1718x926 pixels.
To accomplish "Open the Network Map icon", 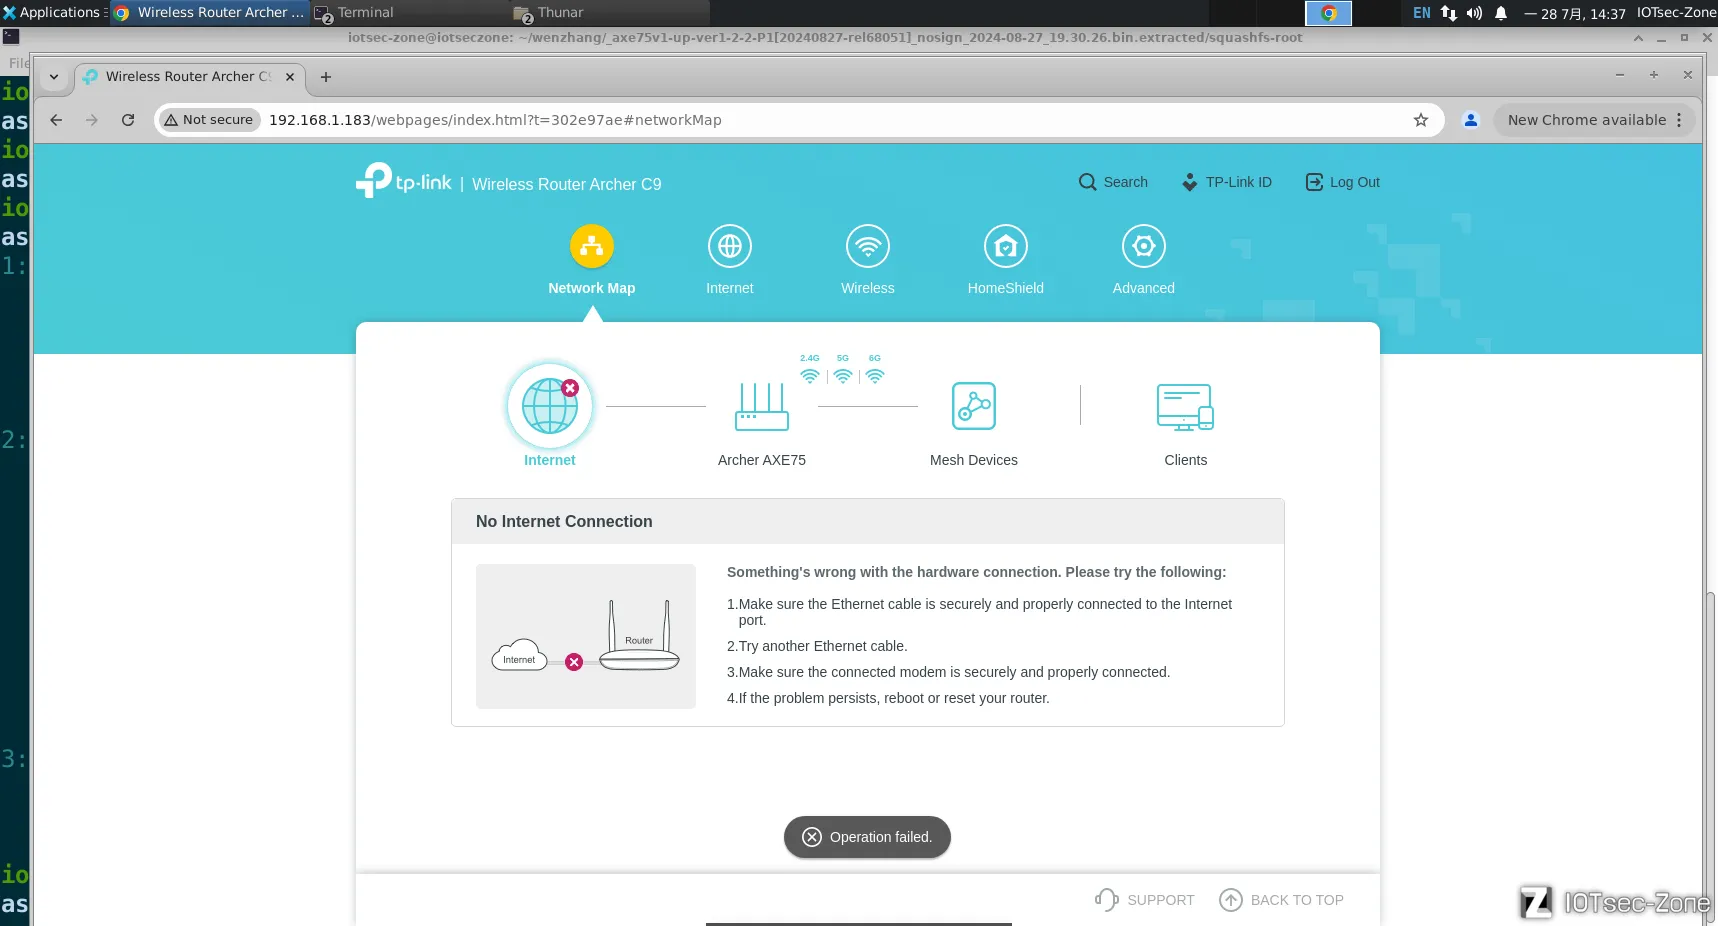I will click(591, 246).
